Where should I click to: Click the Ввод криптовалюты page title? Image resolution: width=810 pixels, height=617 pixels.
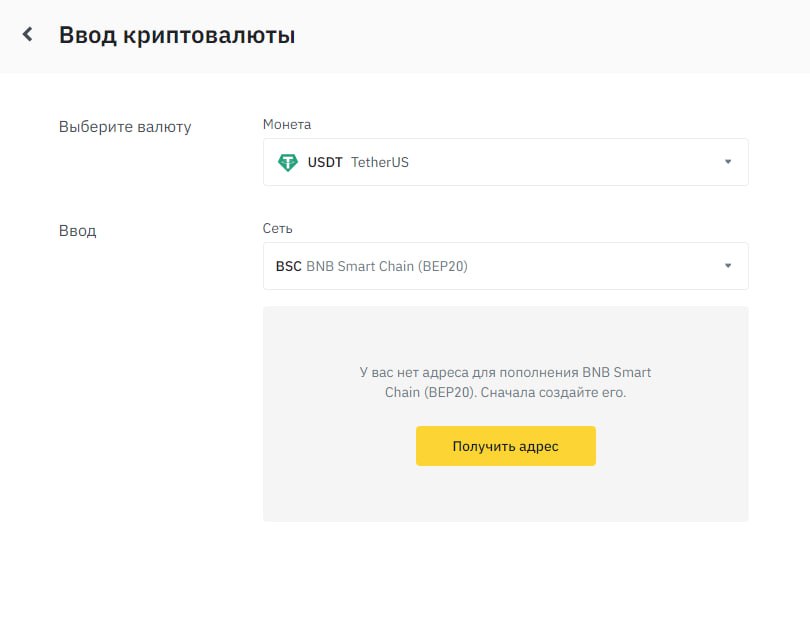pos(177,35)
